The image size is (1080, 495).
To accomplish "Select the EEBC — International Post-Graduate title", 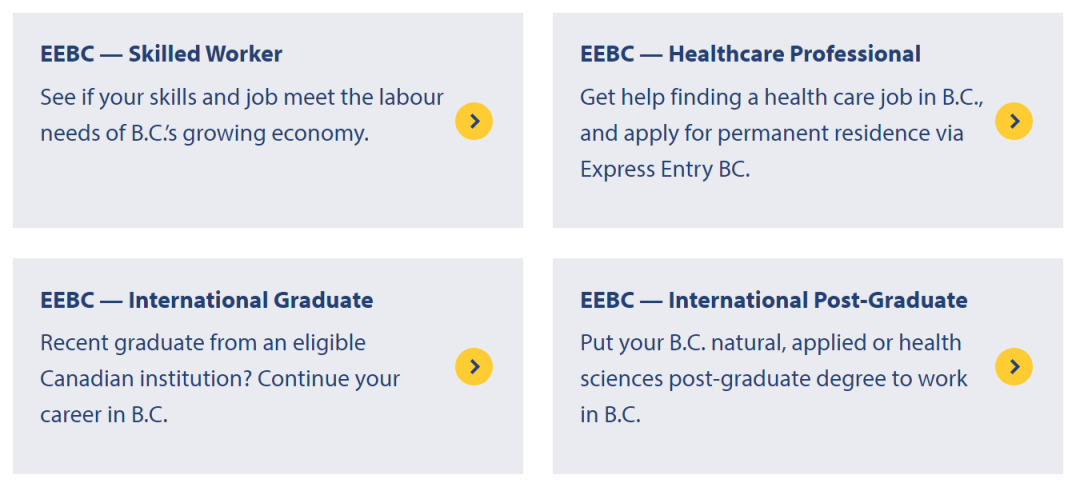I will click(773, 300).
